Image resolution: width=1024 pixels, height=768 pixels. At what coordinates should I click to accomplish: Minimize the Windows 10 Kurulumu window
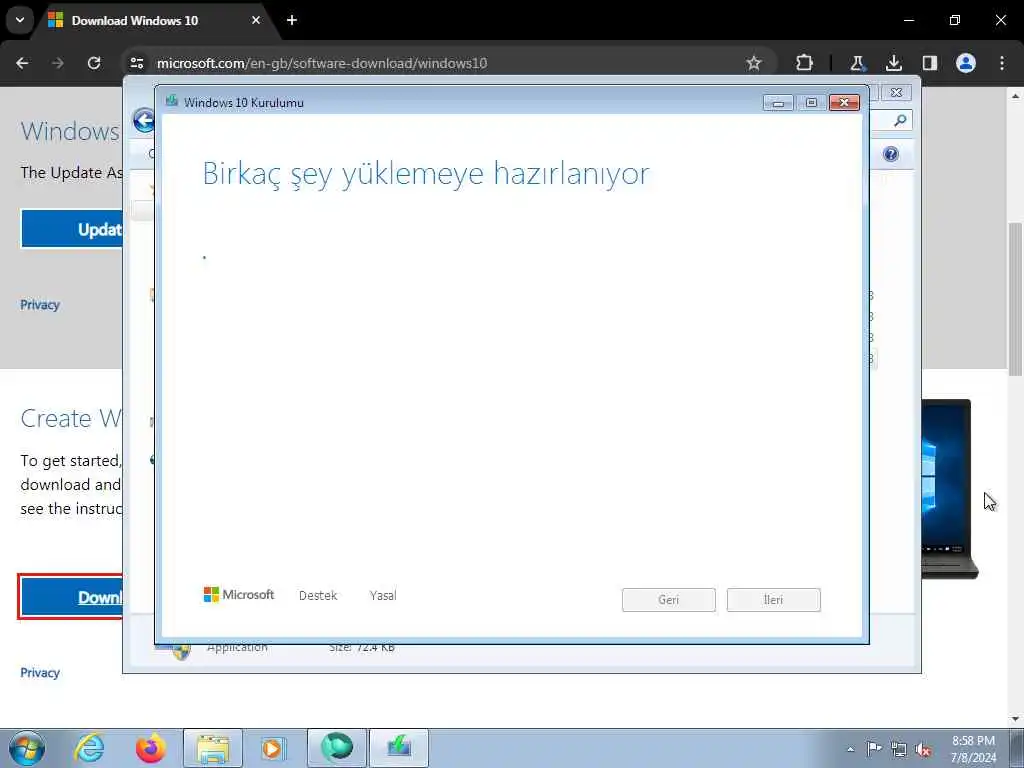(x=778, y=103)
